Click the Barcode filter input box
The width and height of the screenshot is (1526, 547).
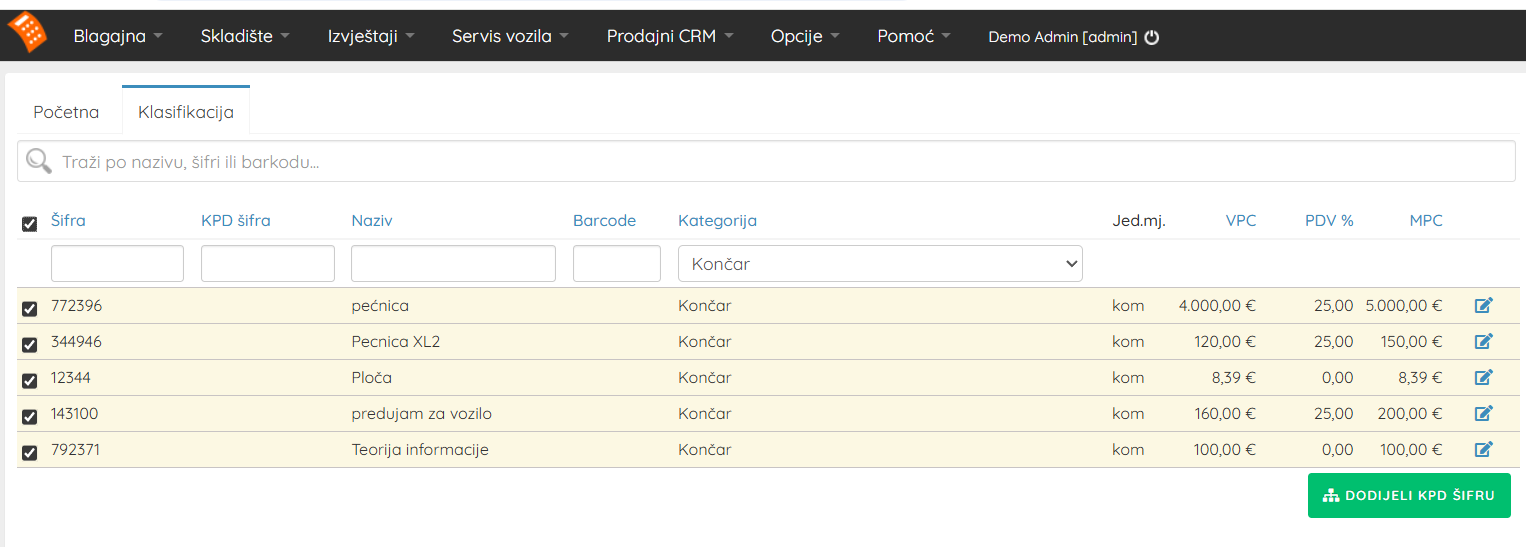coord(617,264)
